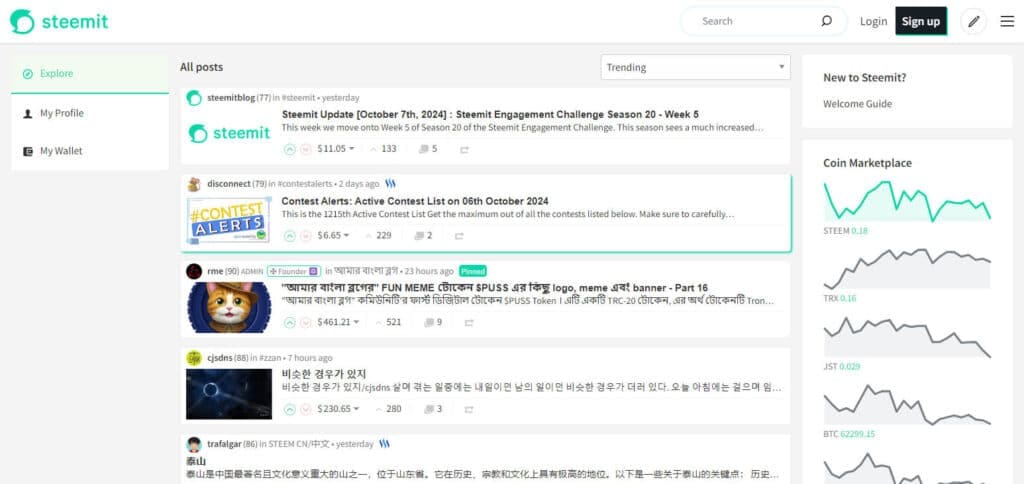The height and width of the screenshot is (484, 1024).
Task: Click the Login link
Action: pyautogui.click(x=873, y=22)
